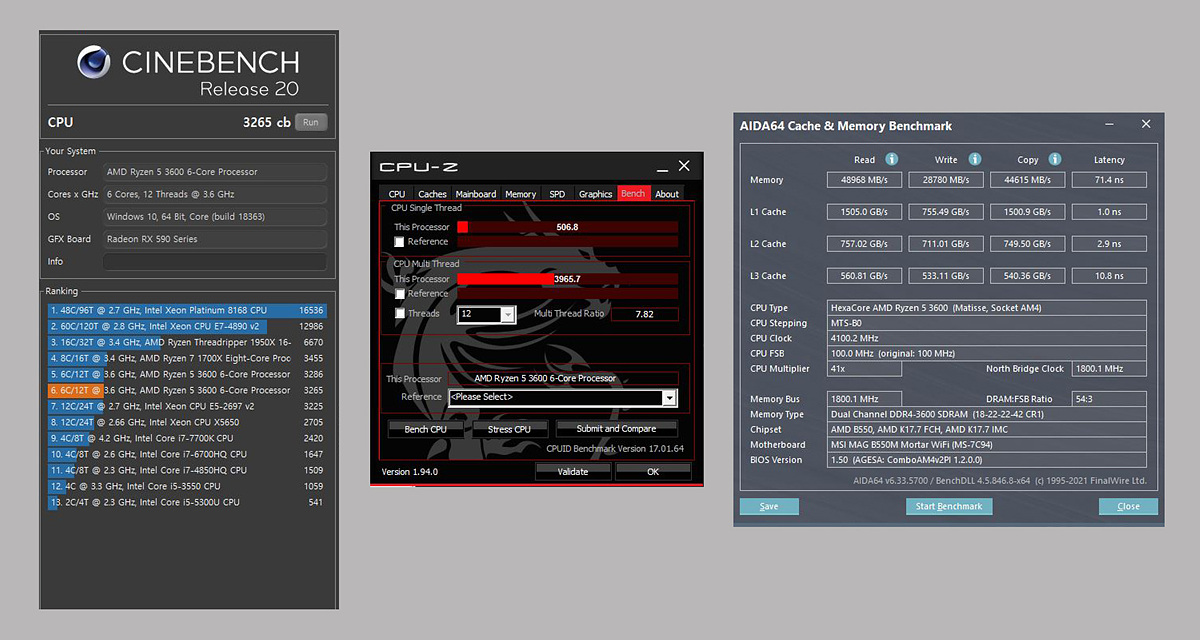This screenshot has height=640, width=1200.
Task: Click the Multi Thread Ratio value field
Action: pos(644,314)
